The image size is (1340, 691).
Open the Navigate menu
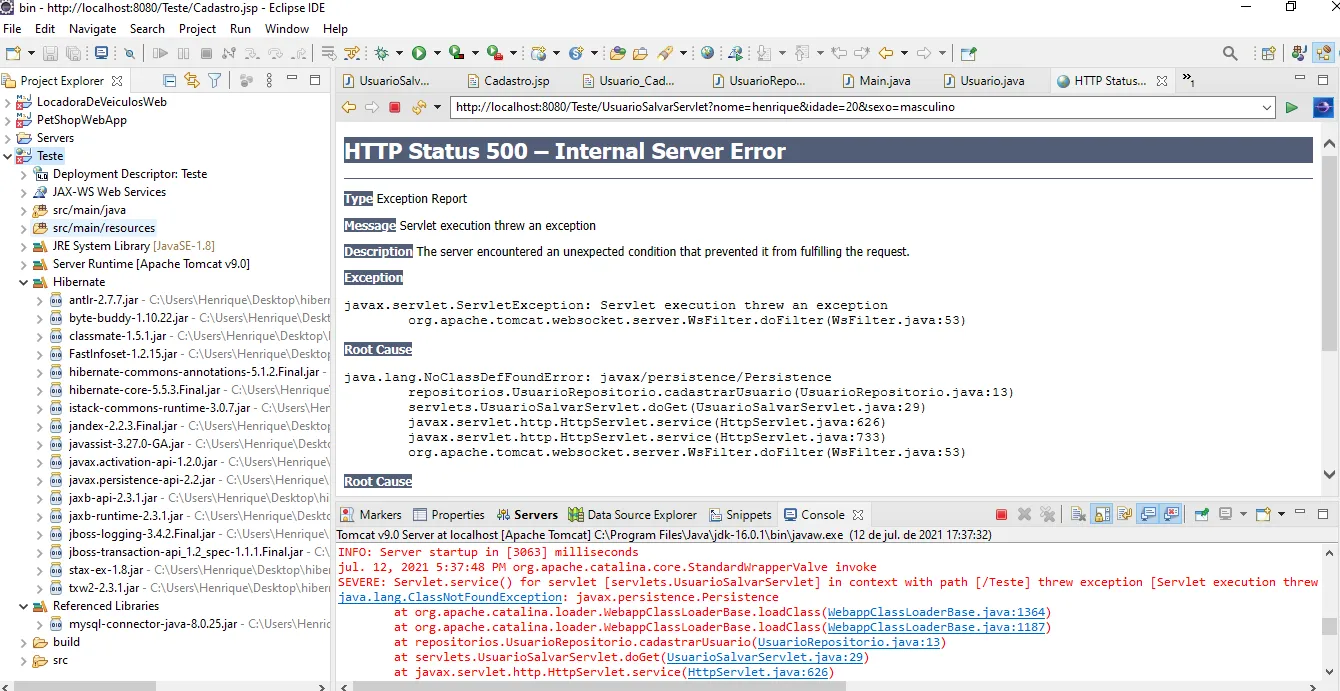[93, 29]
